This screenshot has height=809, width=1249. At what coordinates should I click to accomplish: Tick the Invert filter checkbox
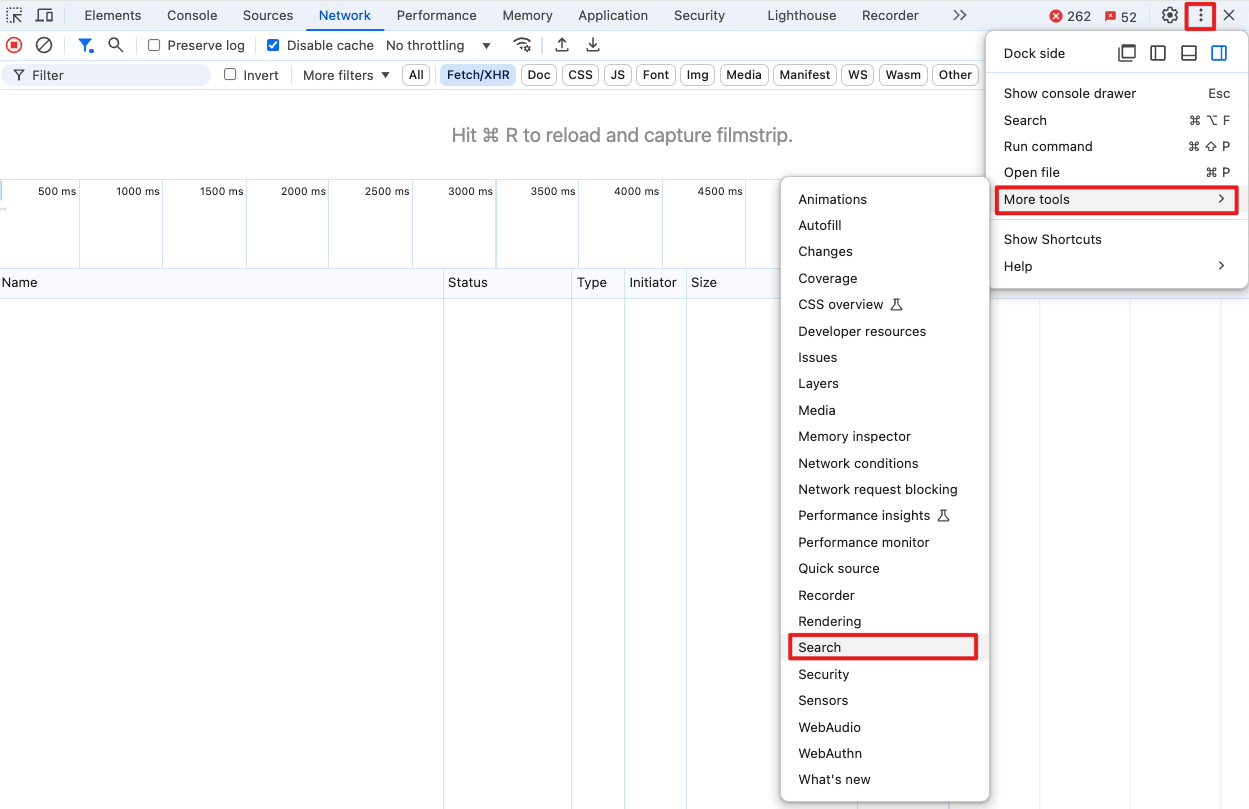230,75
